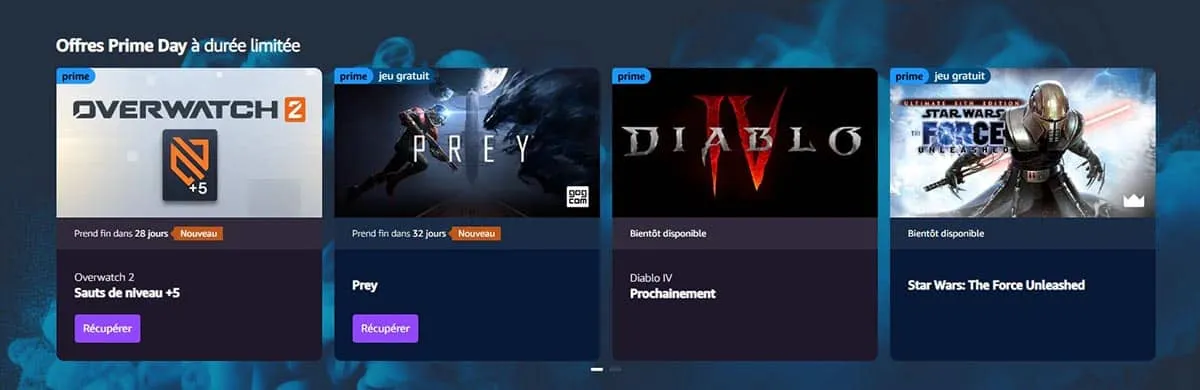Click 'Offres Prime Day à durée limitée' heading
Screen dimensions: 1200x390
point(178,46)
